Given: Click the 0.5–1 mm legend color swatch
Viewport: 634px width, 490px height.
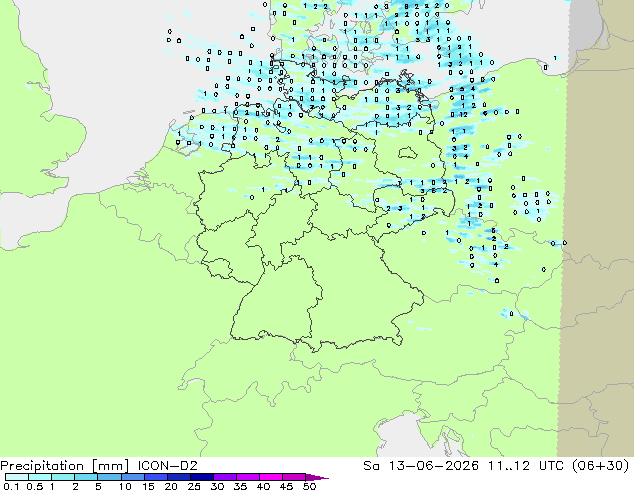Looking at the screenshot, I should click(40, 477).
